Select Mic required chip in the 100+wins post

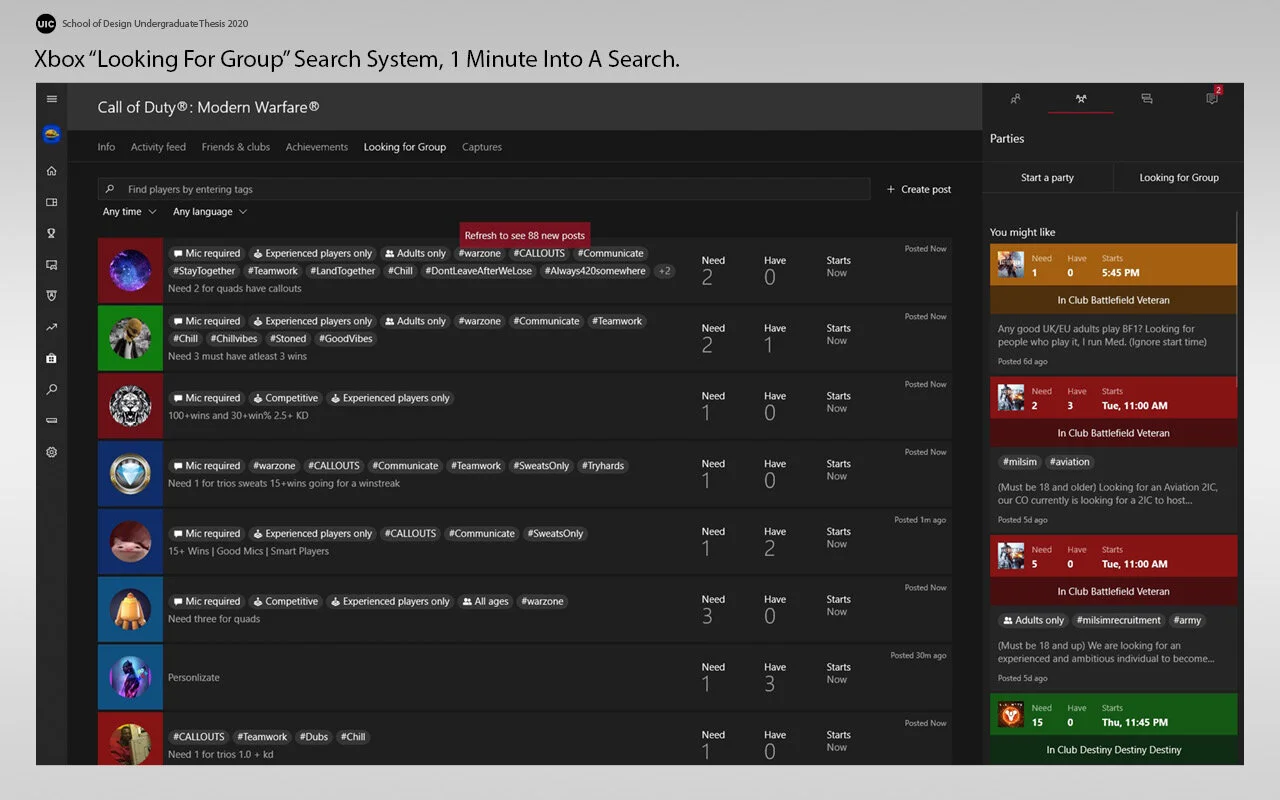(207, 398)
